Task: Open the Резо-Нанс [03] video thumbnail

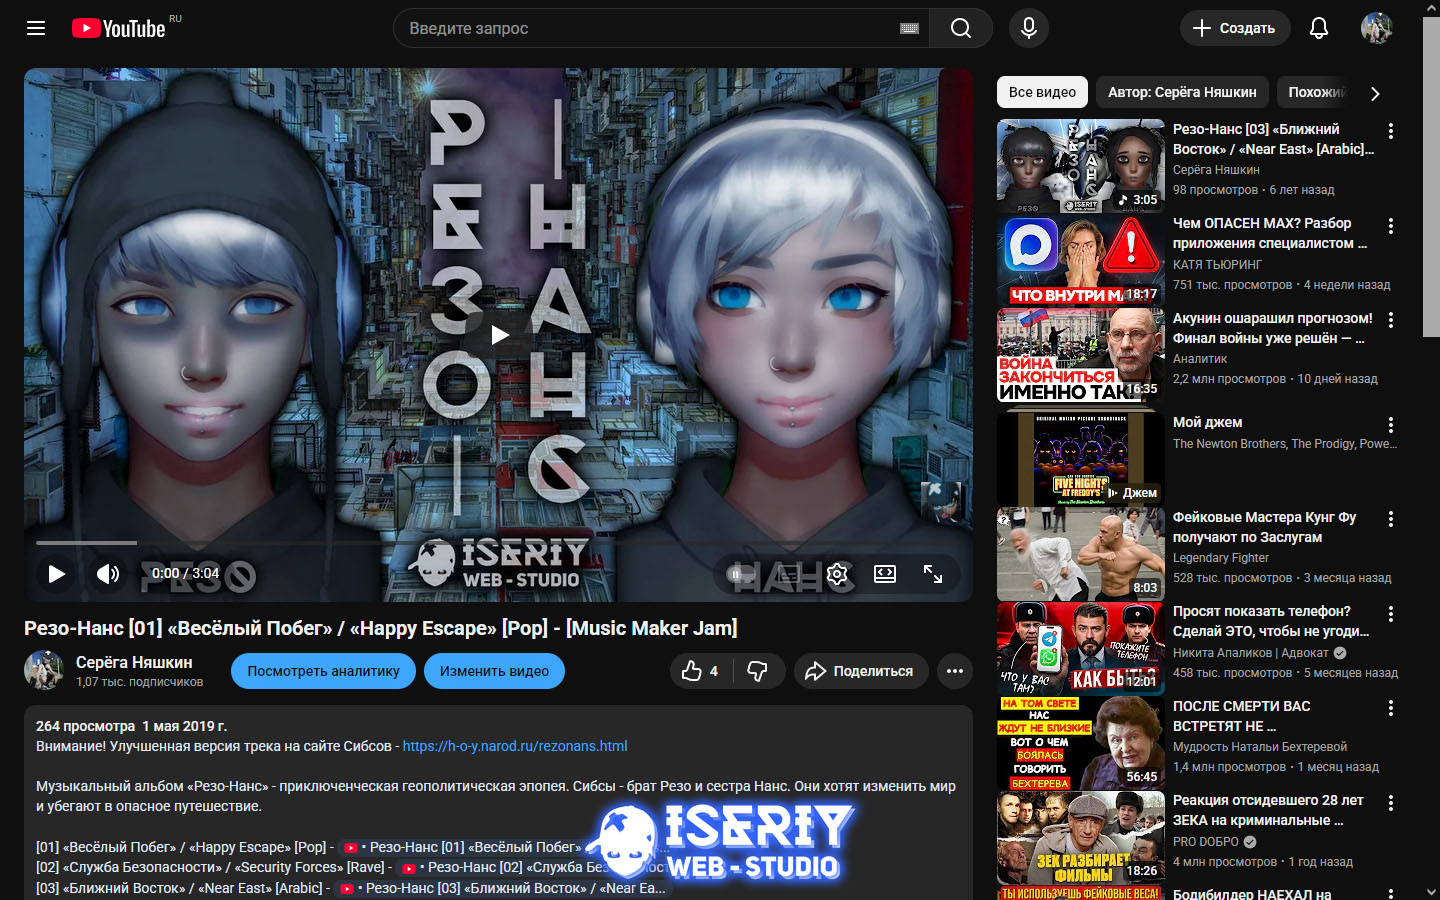Action: click(x=1080, y=166)
